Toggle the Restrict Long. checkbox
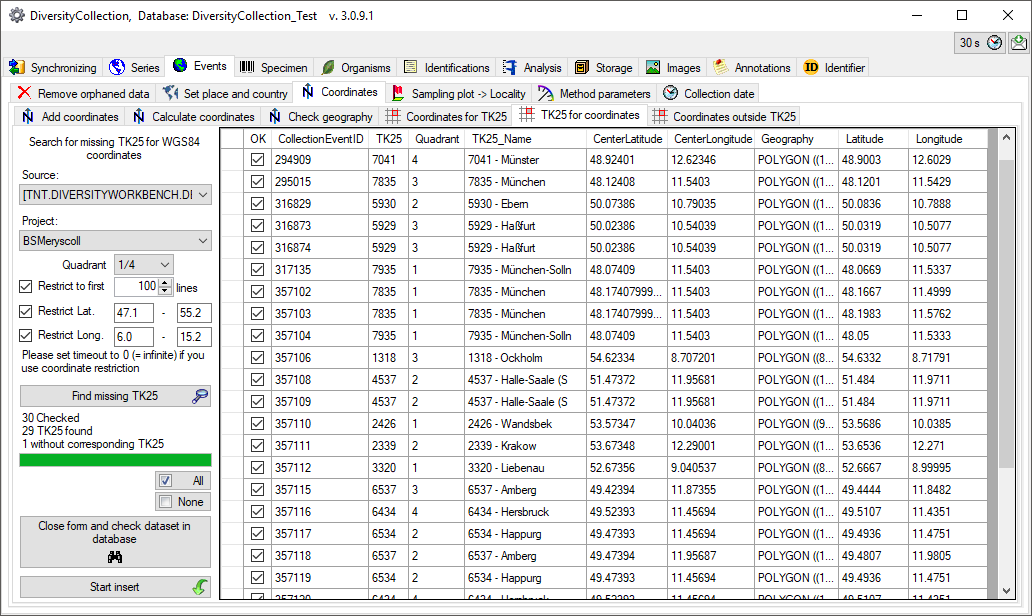Screen dimensions: 1032x616 [26, 336]
